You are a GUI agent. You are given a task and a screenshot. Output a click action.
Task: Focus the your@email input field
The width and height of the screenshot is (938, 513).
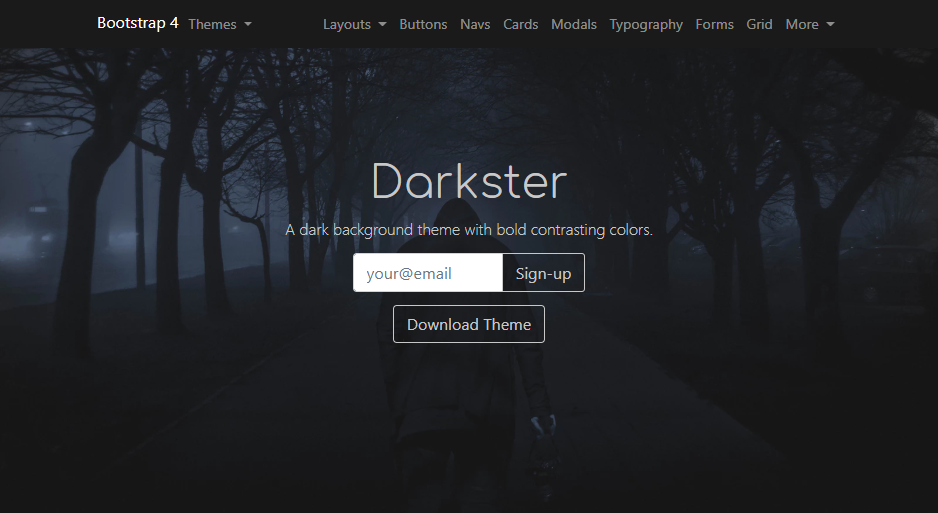coord(428,273)
